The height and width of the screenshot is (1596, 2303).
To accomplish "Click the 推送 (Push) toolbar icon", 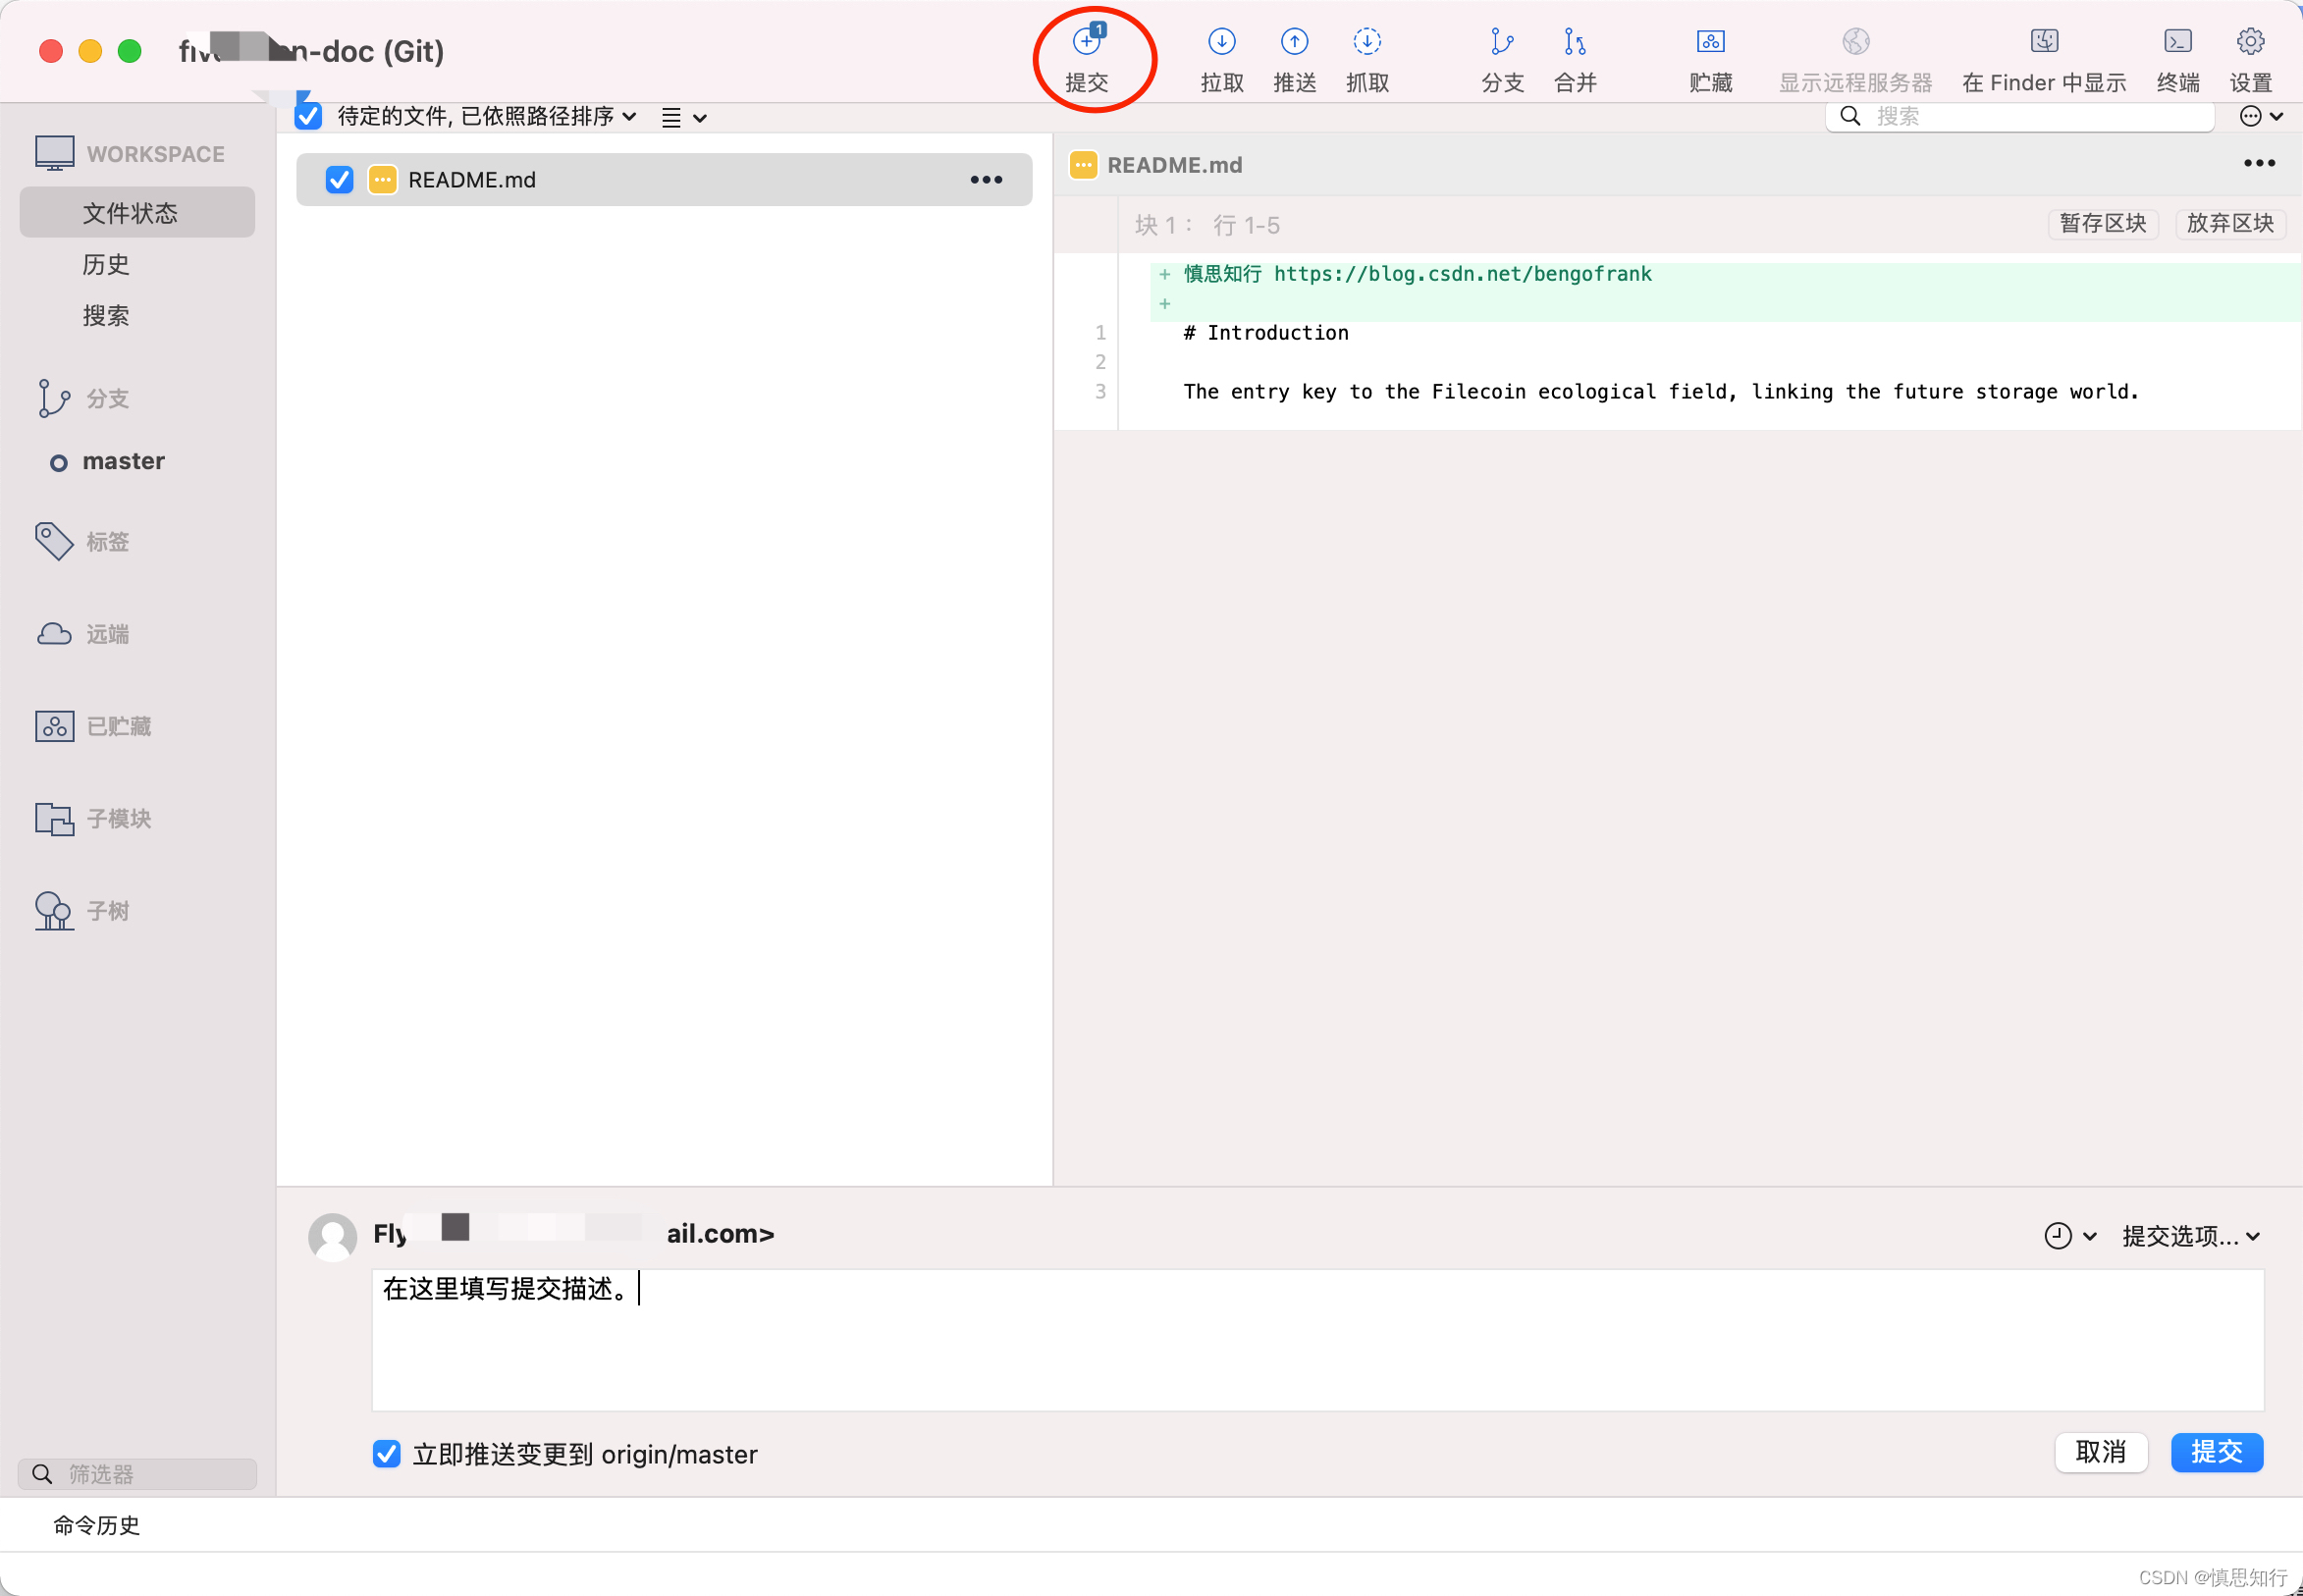I will [1294, 43].
